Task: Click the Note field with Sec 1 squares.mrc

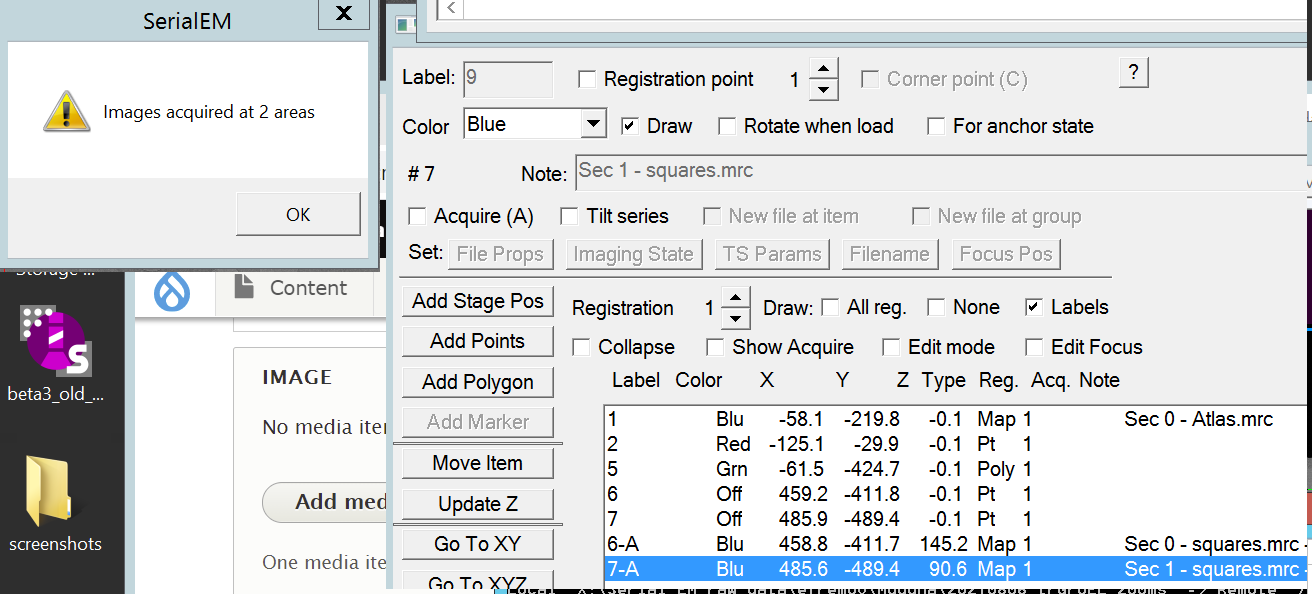Action: tap(942, 171)
